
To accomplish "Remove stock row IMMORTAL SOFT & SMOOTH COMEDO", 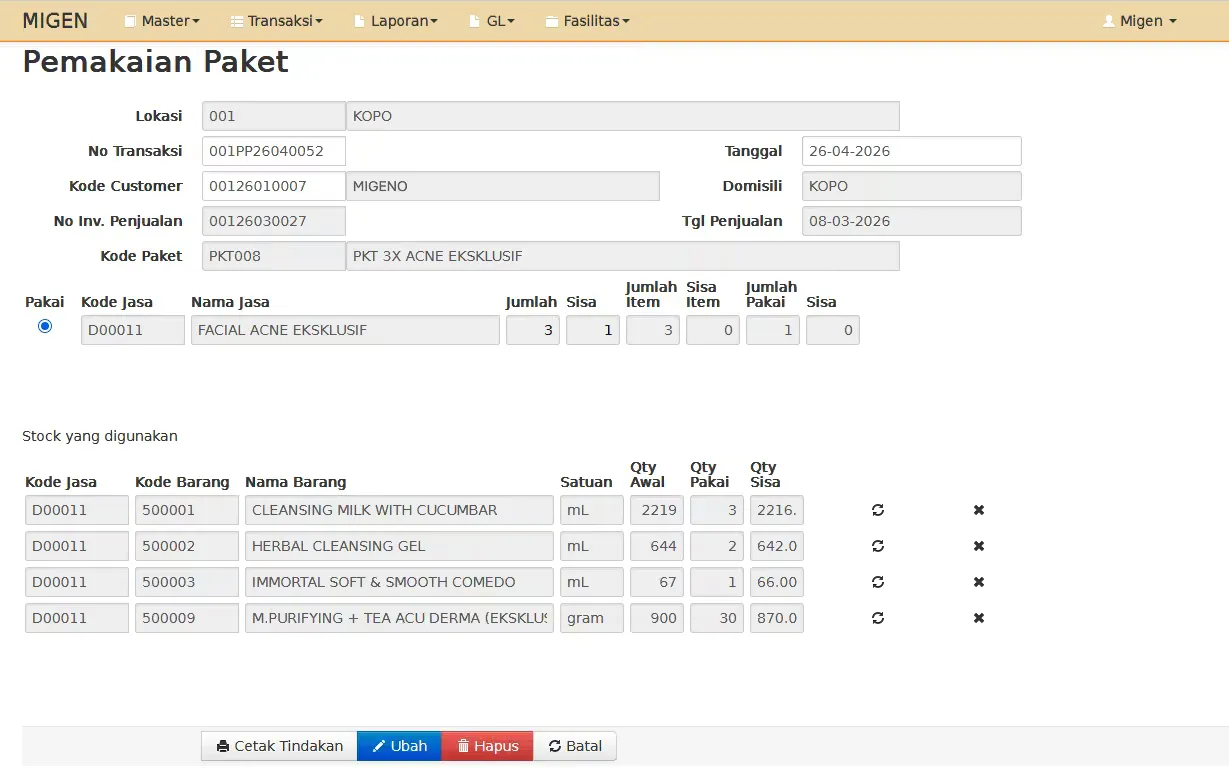I will click(x=979, y=582).
